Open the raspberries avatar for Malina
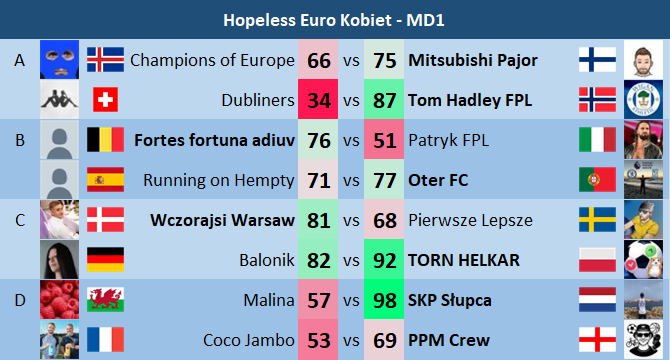 pos(59,299)
